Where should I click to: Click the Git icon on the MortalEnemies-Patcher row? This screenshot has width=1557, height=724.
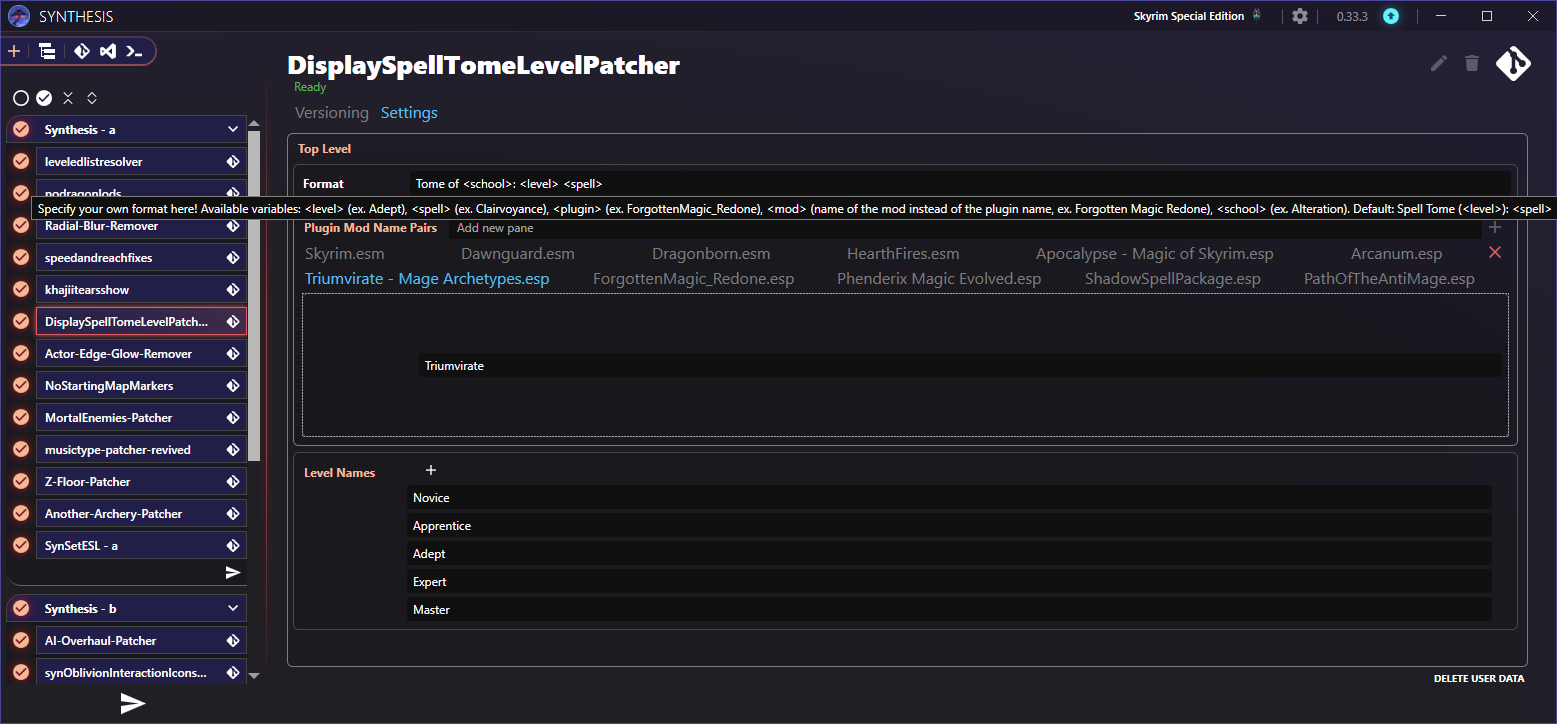pyautogui.click(x=233, y=418)
